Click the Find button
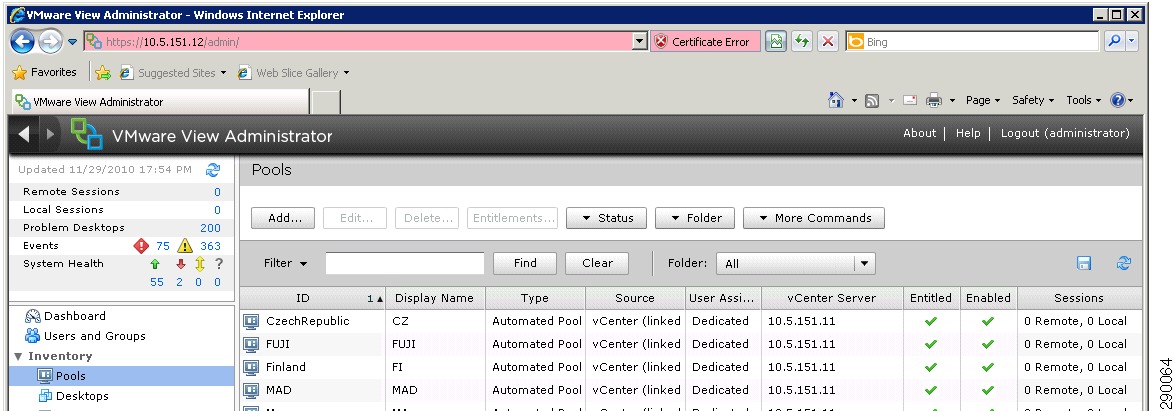This screenshot has height=411, width=1173. tap(525, 263)
